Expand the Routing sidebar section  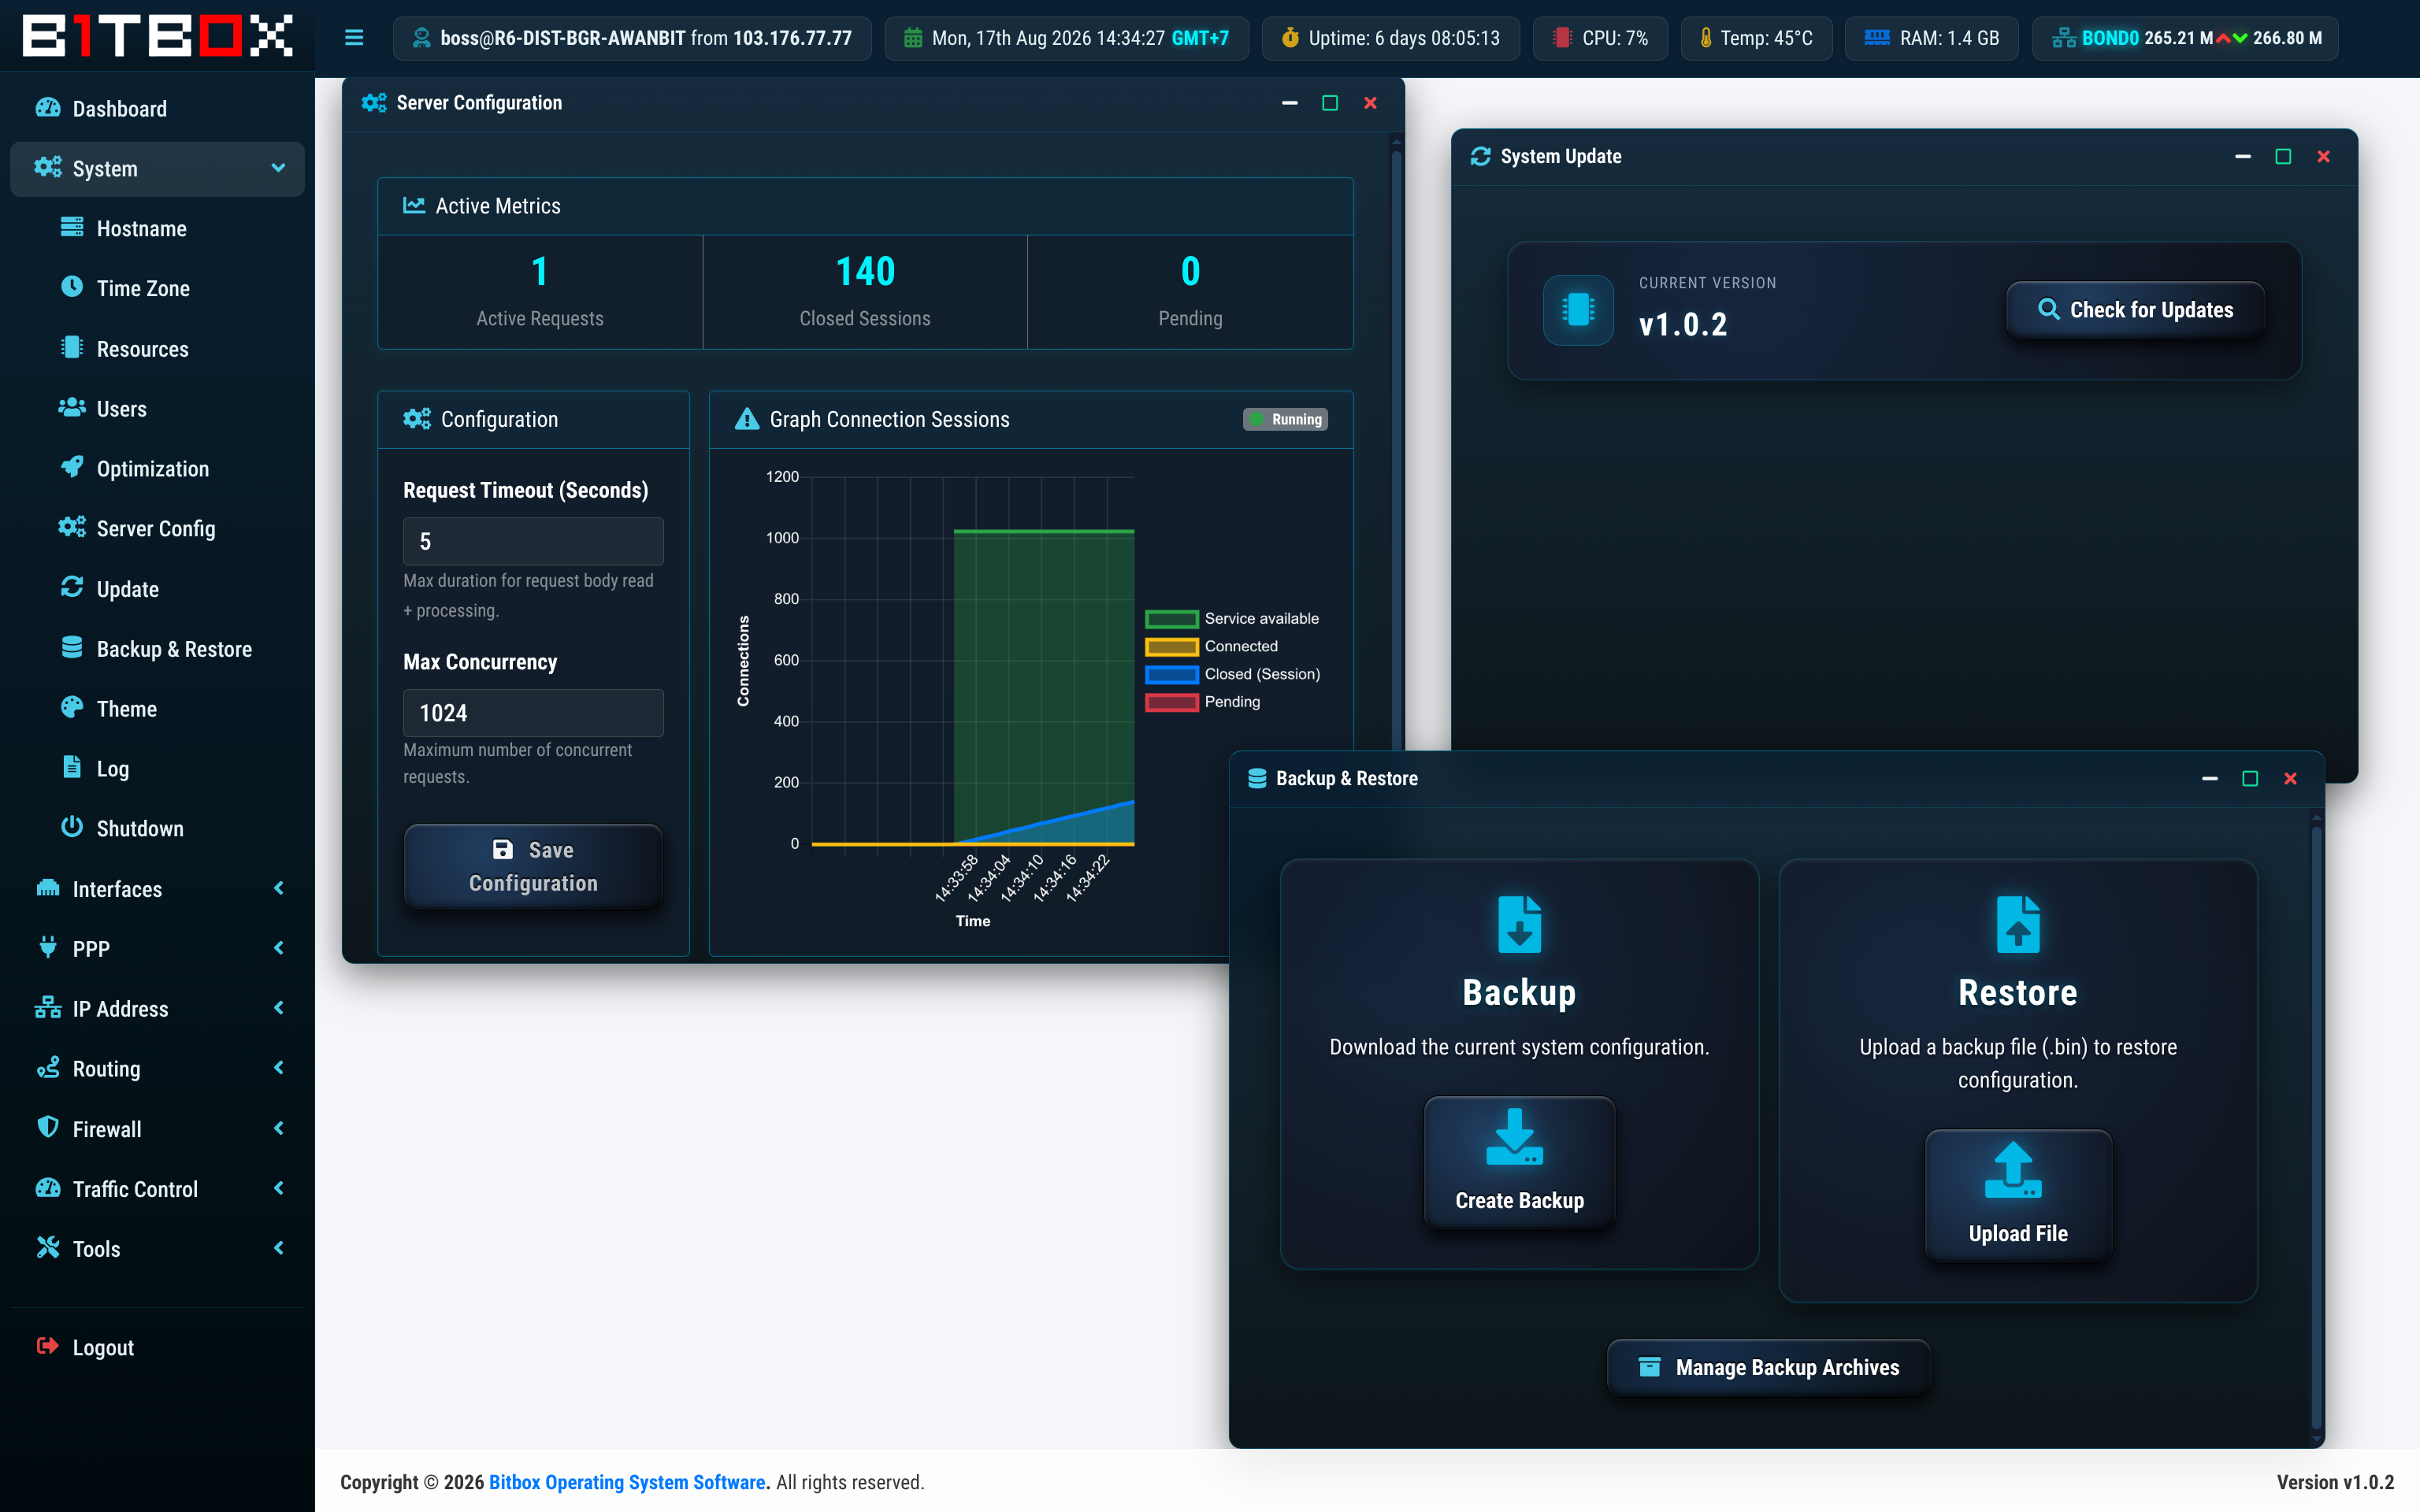(x=157, y=1069)
